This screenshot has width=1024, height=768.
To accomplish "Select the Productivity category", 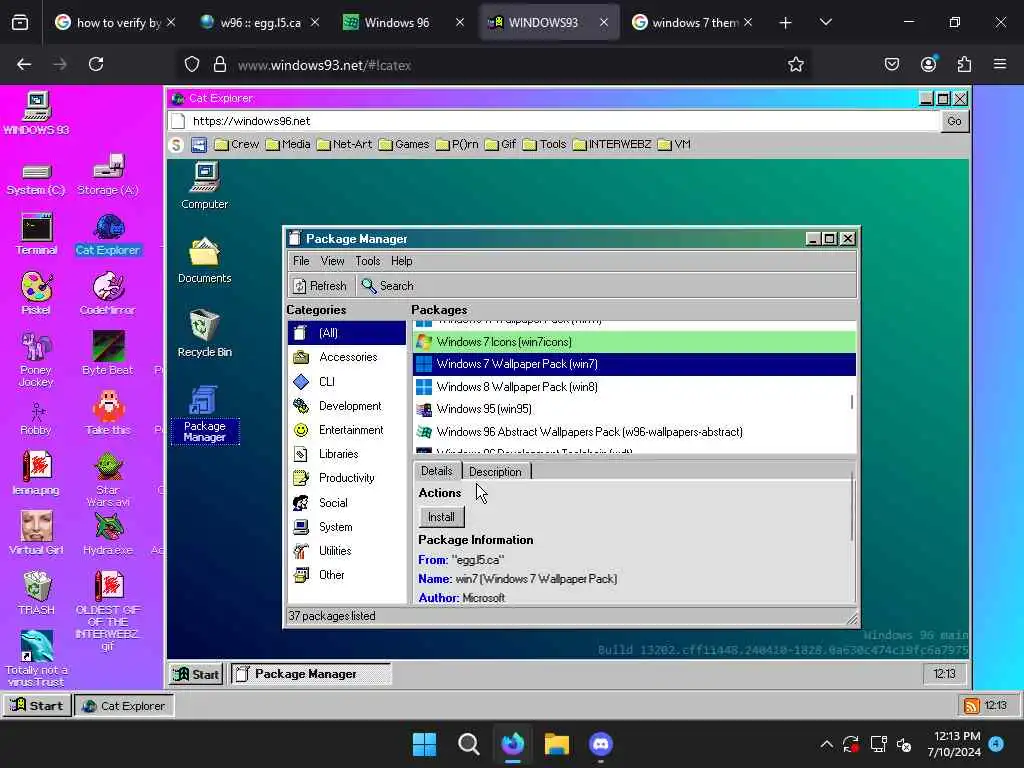I will pos(347,478).
